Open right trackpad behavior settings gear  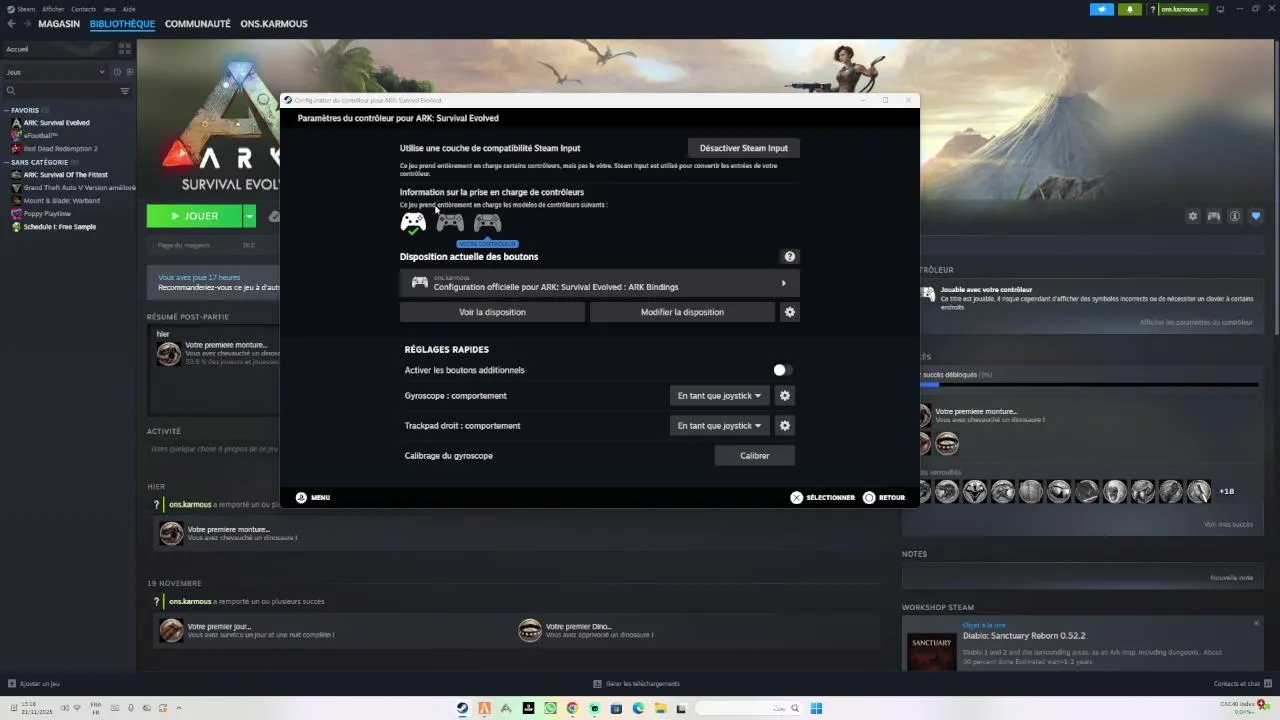[785, 426]
